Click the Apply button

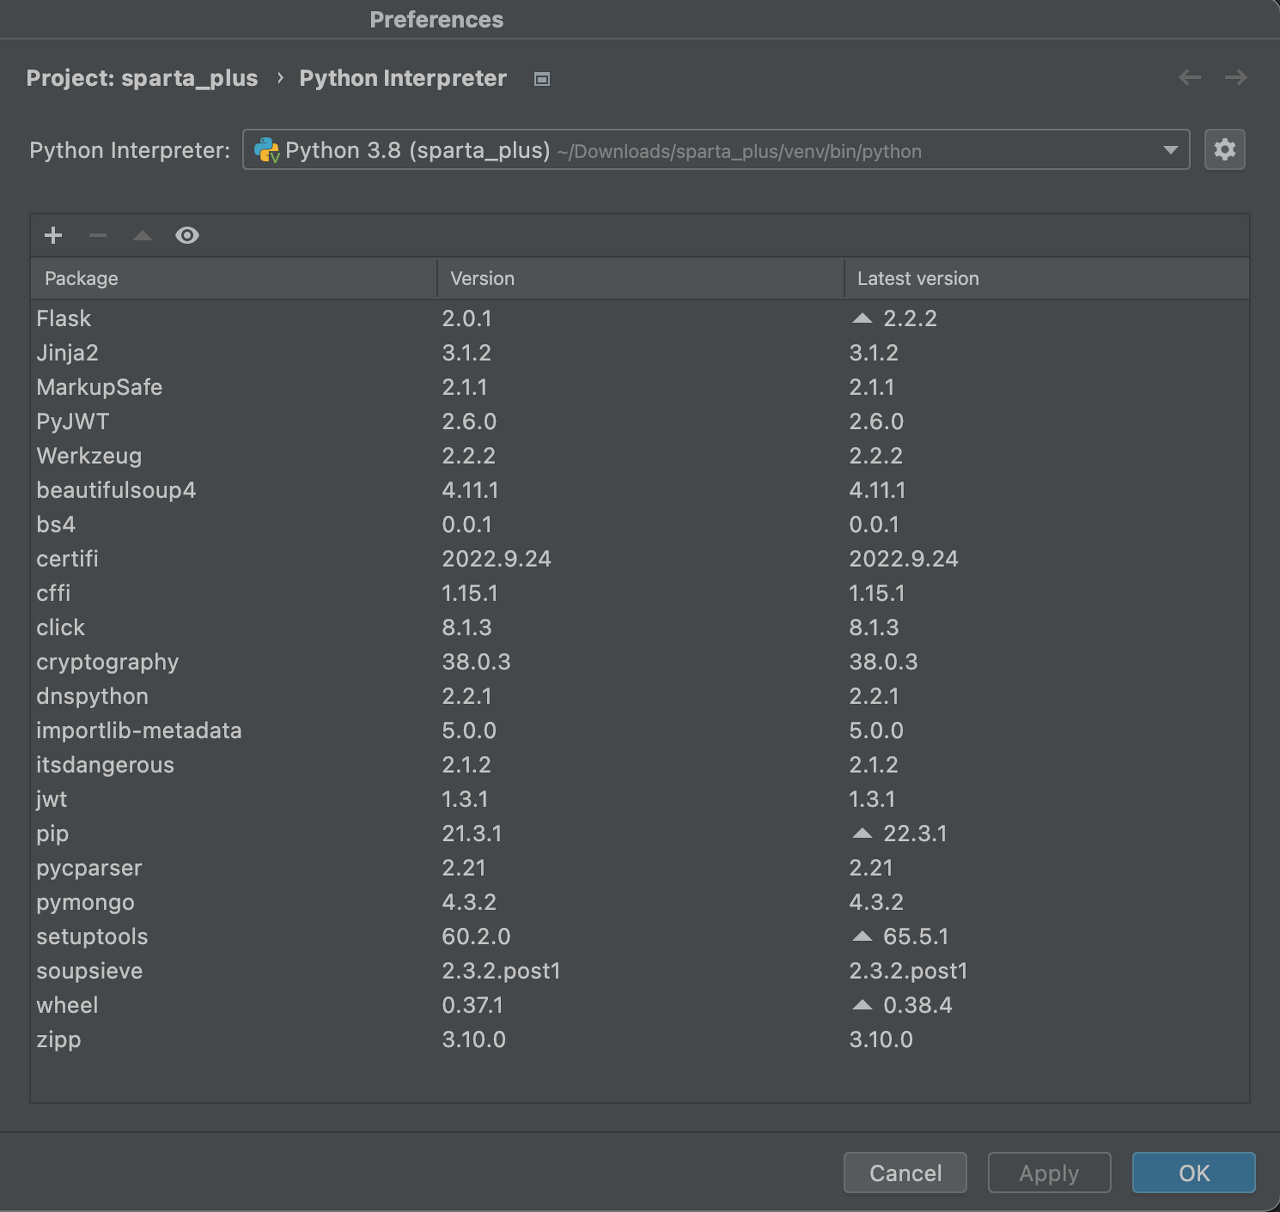[x=1049, y=1173]
